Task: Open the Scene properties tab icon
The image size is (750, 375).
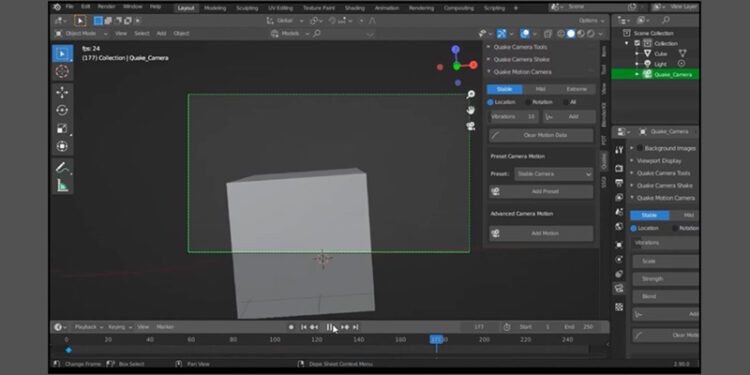Action: click(x=619, y=212)
